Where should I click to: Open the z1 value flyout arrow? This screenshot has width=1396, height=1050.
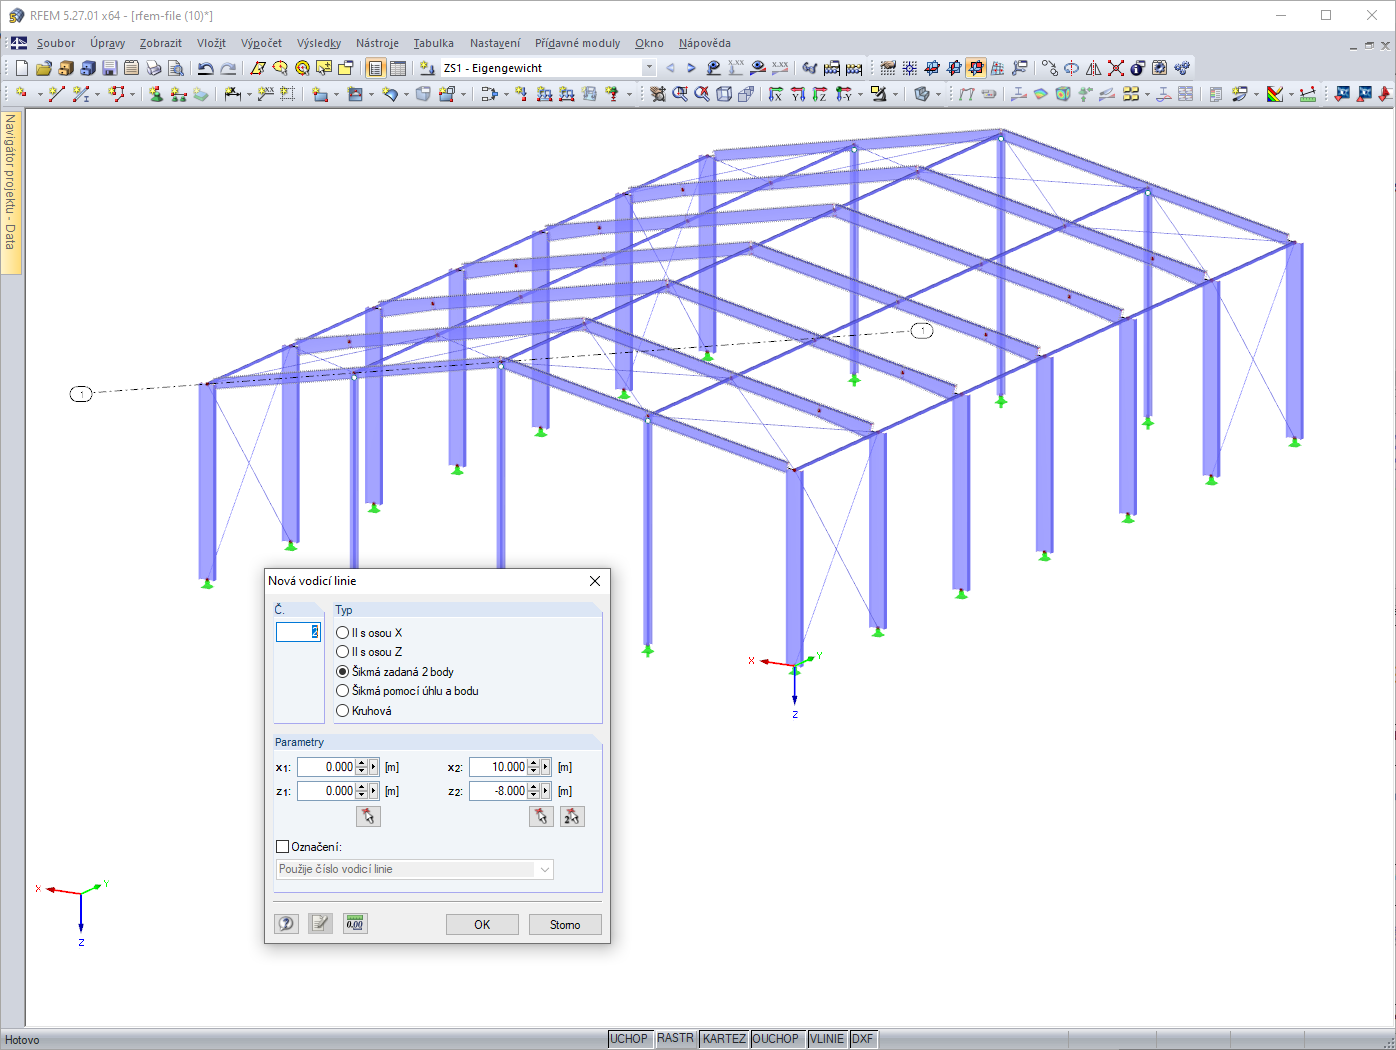[x=374, y=791]
